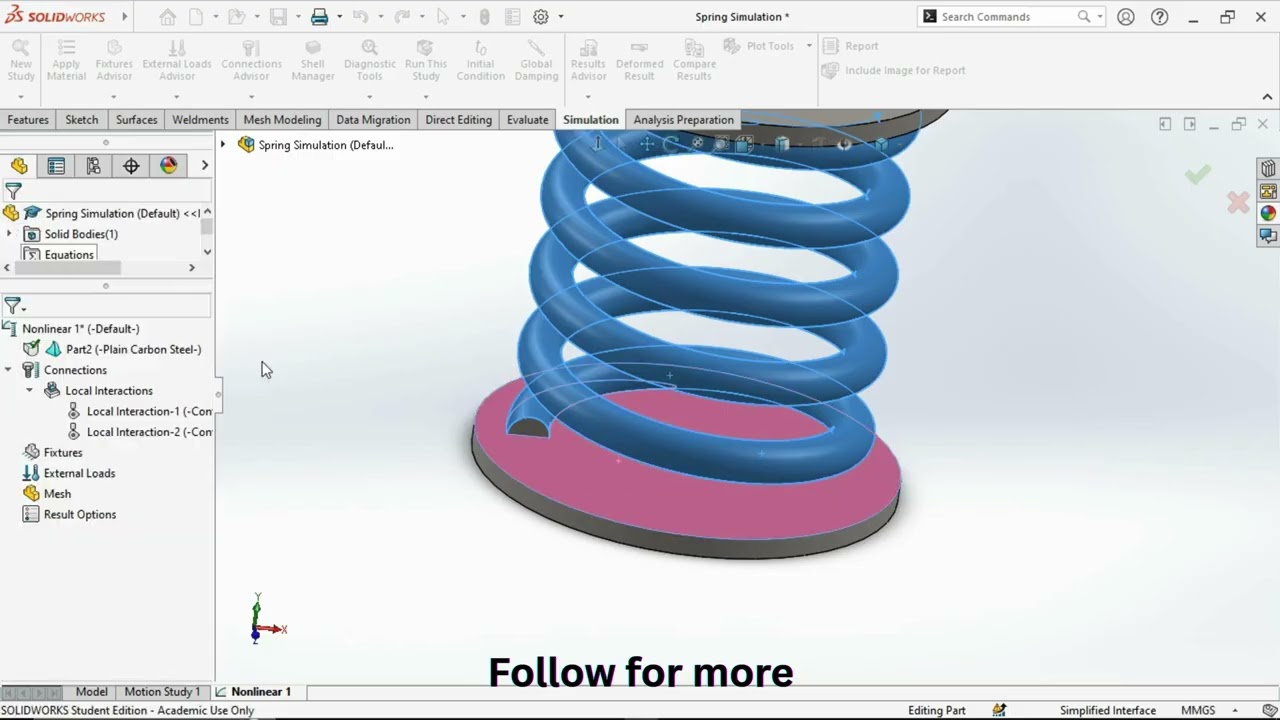Collapse the Connections tree node
The width and height of the screenshot is (1280, 720).
[x=8, y=370]
